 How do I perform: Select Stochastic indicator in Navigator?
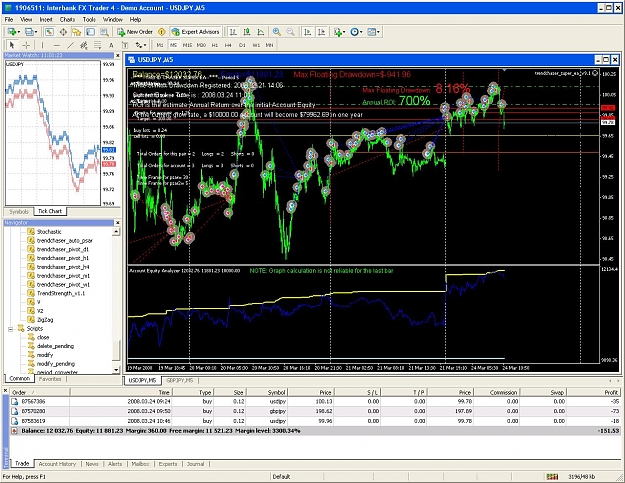(x=49, y=232)
